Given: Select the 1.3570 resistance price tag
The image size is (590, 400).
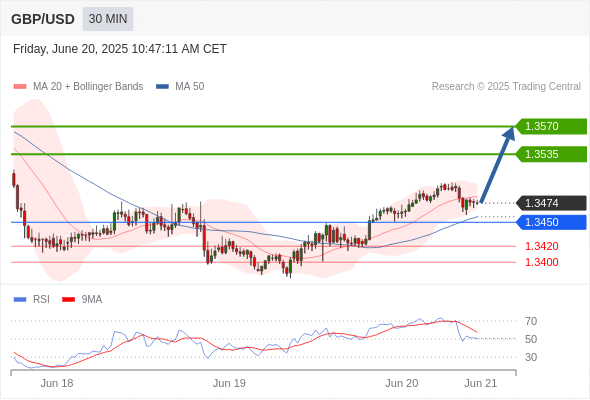Looking at the screenshot, I should coord(551,126).
